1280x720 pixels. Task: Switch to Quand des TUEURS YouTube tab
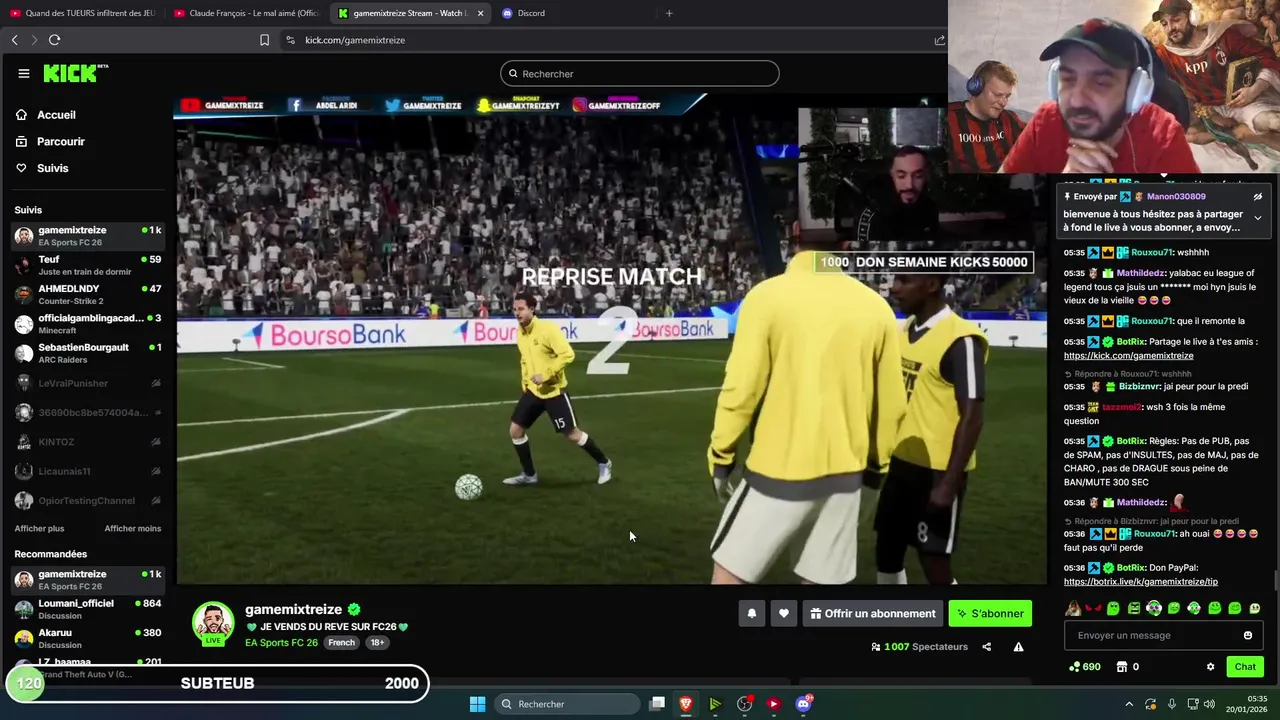pos(83,13)
